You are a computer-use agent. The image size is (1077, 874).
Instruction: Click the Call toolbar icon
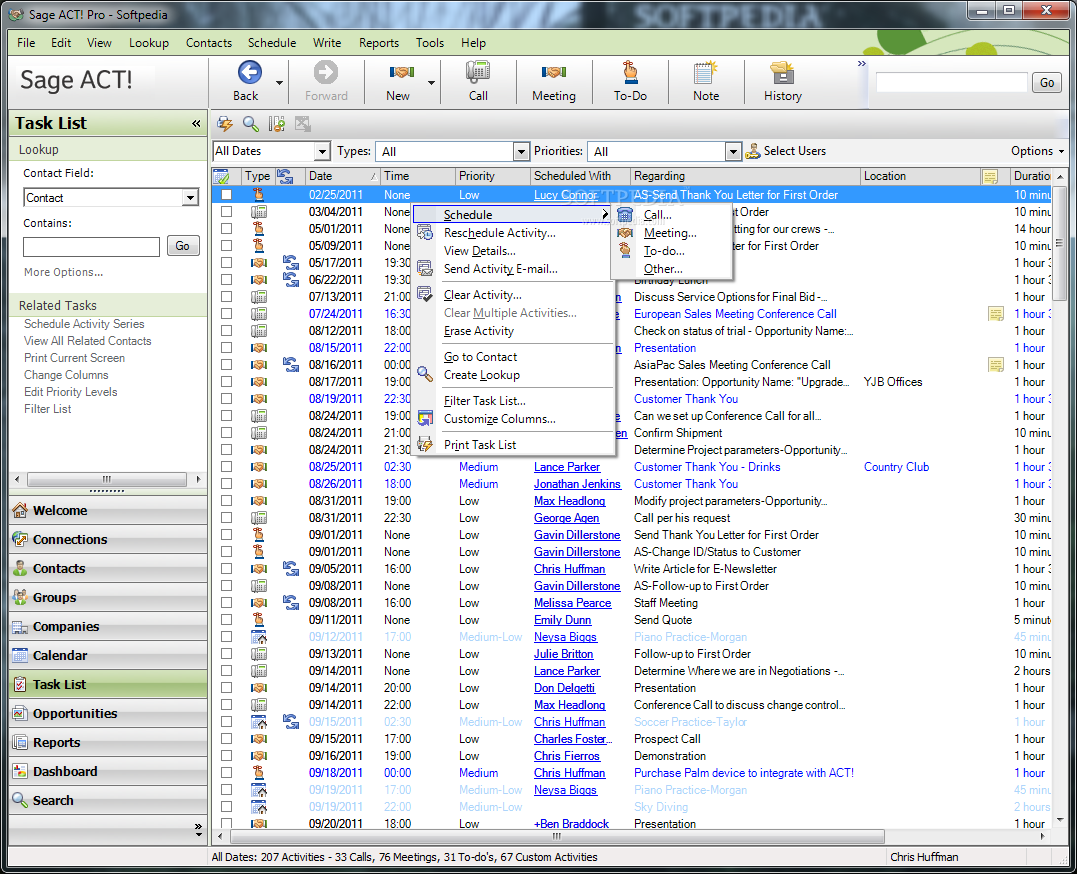point(478,72)
